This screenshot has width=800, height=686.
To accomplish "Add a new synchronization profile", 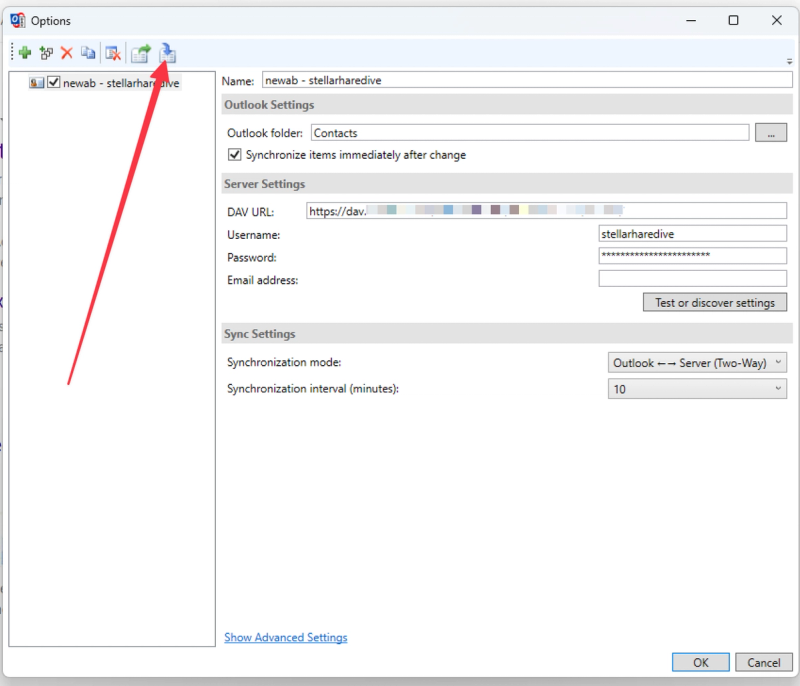I will point(24,53).
